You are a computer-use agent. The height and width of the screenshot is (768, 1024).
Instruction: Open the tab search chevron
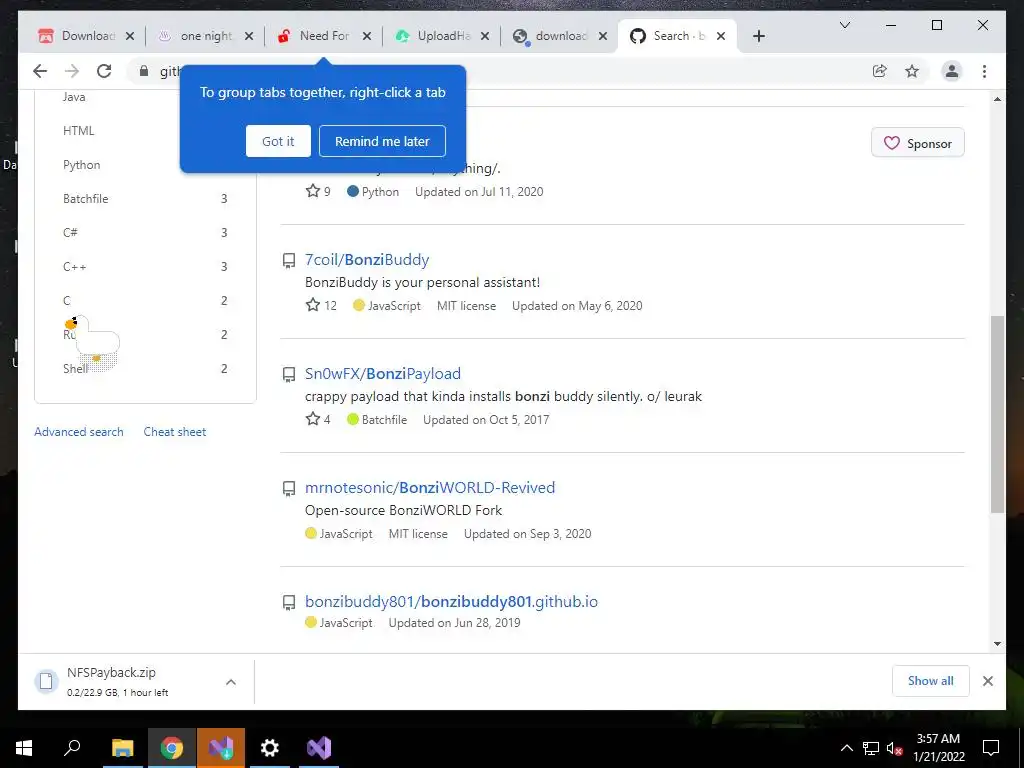(x=844, y=25)
